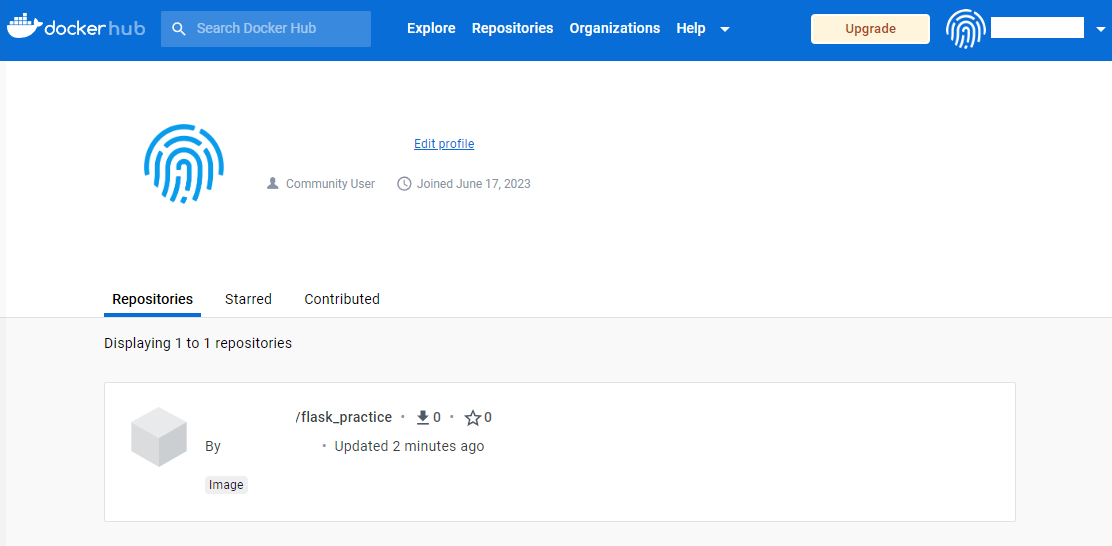Click the Updated 2 minutes ago text
Image resolution: width=1112 pixels, height=546 pixels.
(x=409, y=447)
